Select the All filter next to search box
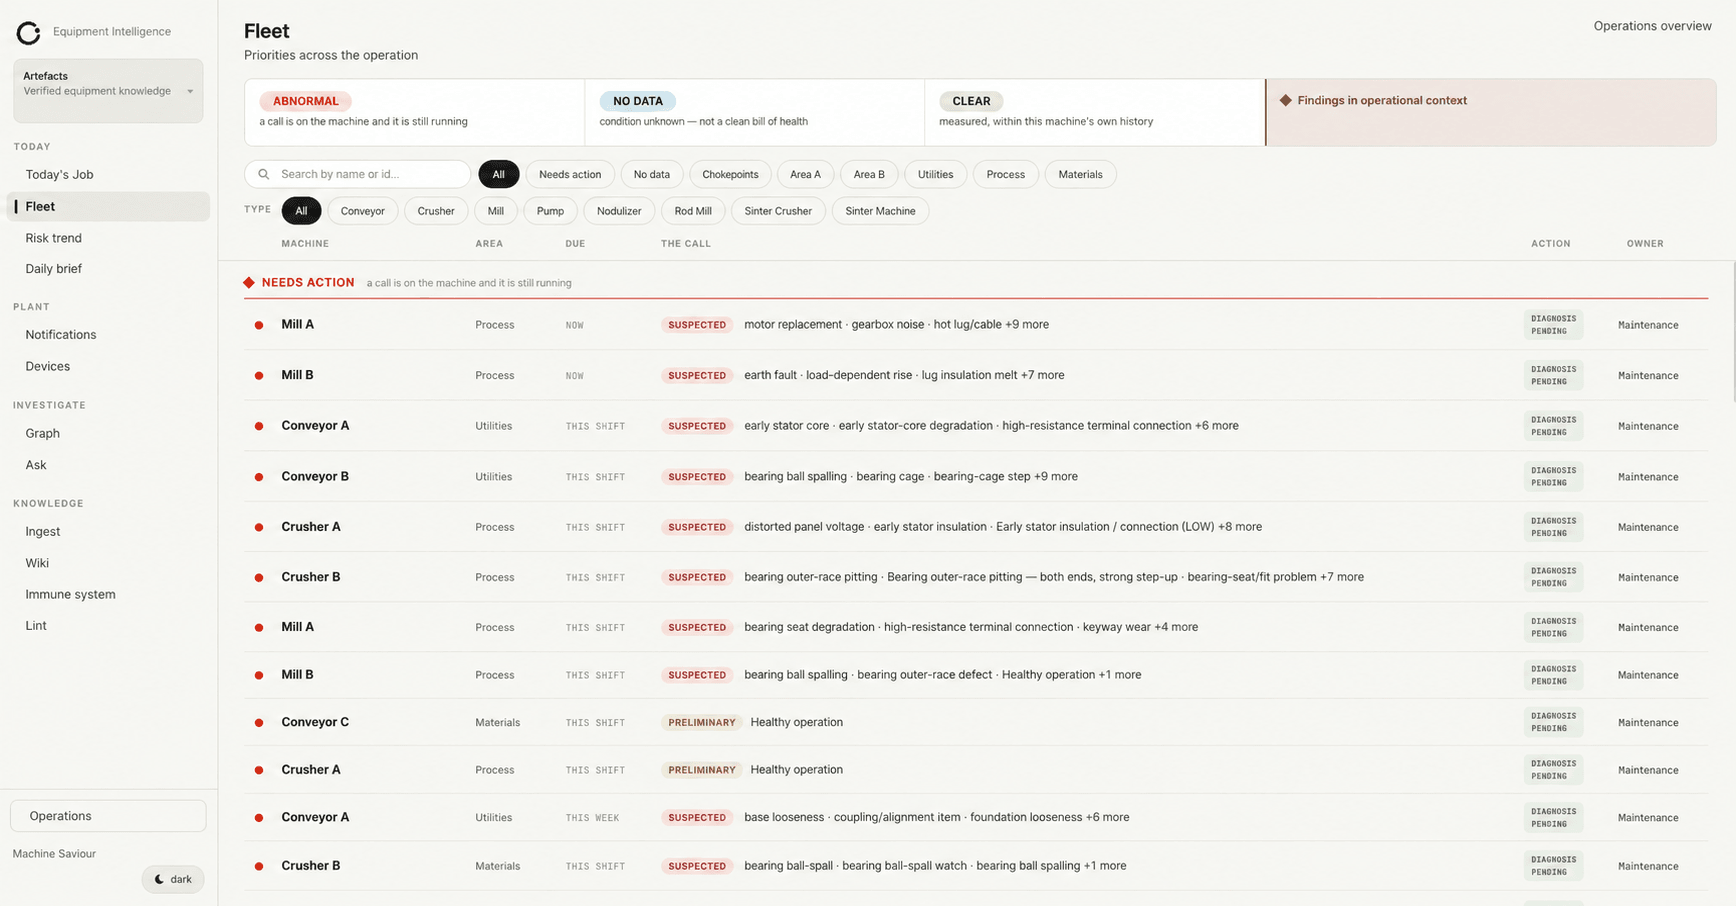 tap(498, 174)
